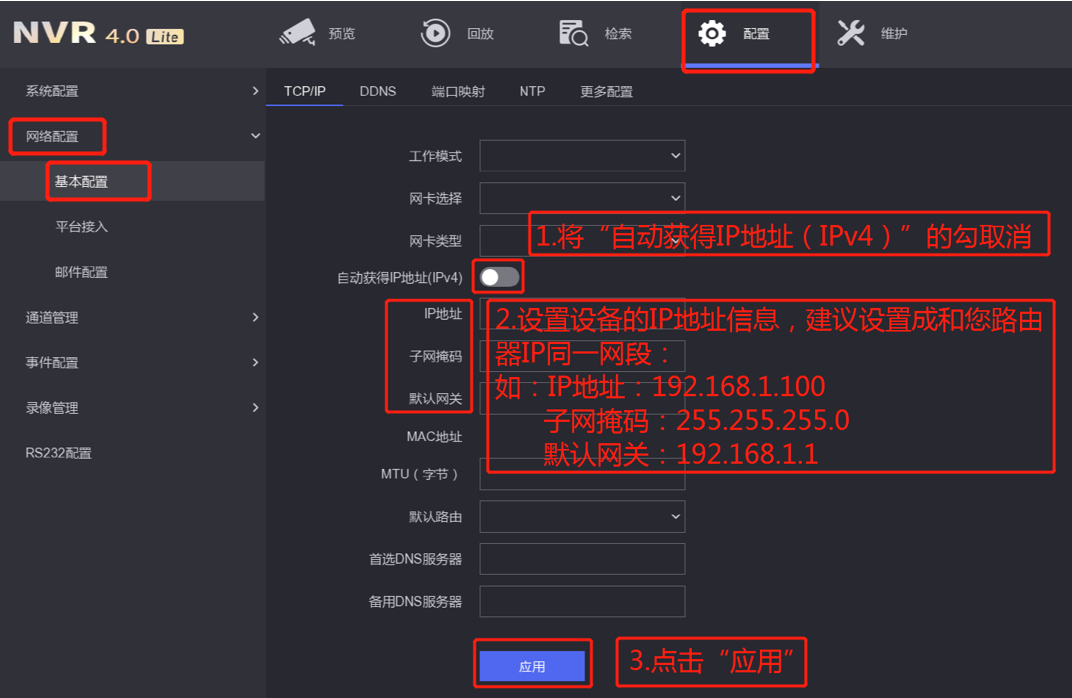
Task: Click the 首选DNS服务器 input field
Action: click(x=582, y=559)
